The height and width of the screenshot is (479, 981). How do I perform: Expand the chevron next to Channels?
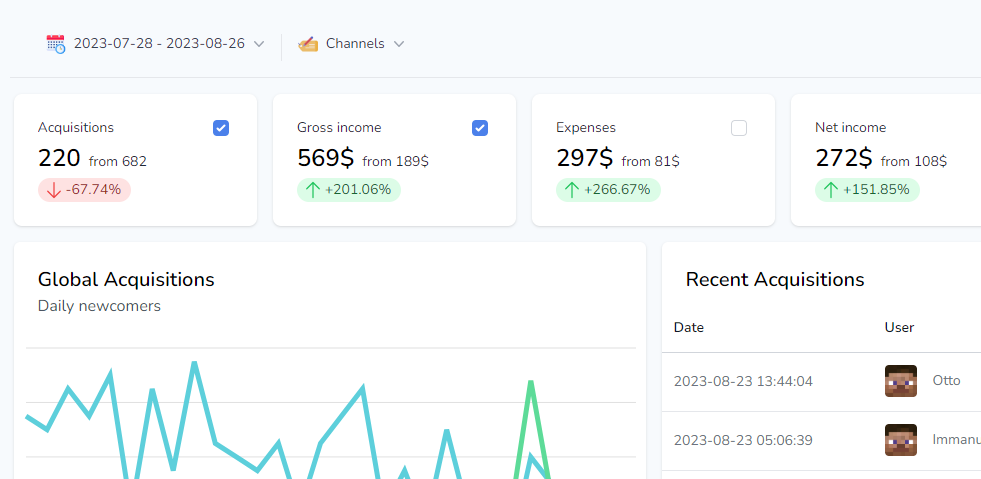399,44
